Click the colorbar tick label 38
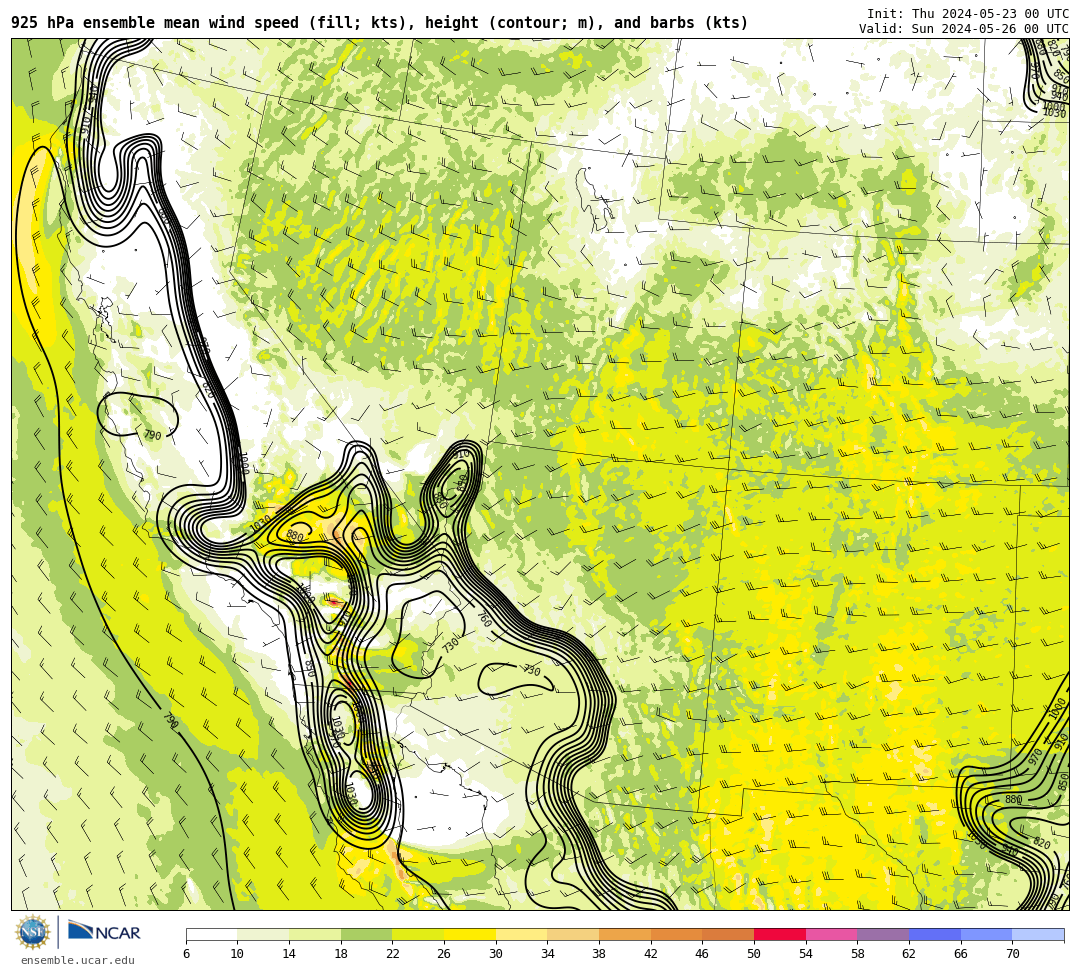The height and width of the screenshot is (973, 1080). [599, 954]
